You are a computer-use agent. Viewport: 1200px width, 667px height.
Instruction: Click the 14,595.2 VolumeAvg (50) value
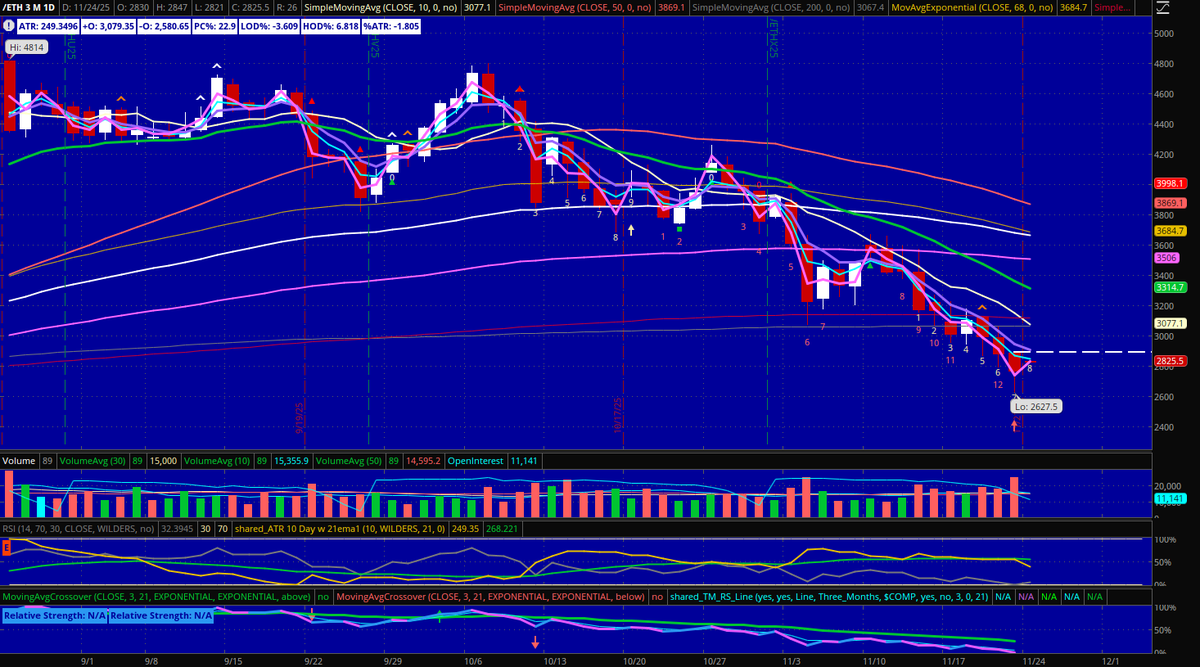coord(421,461)
